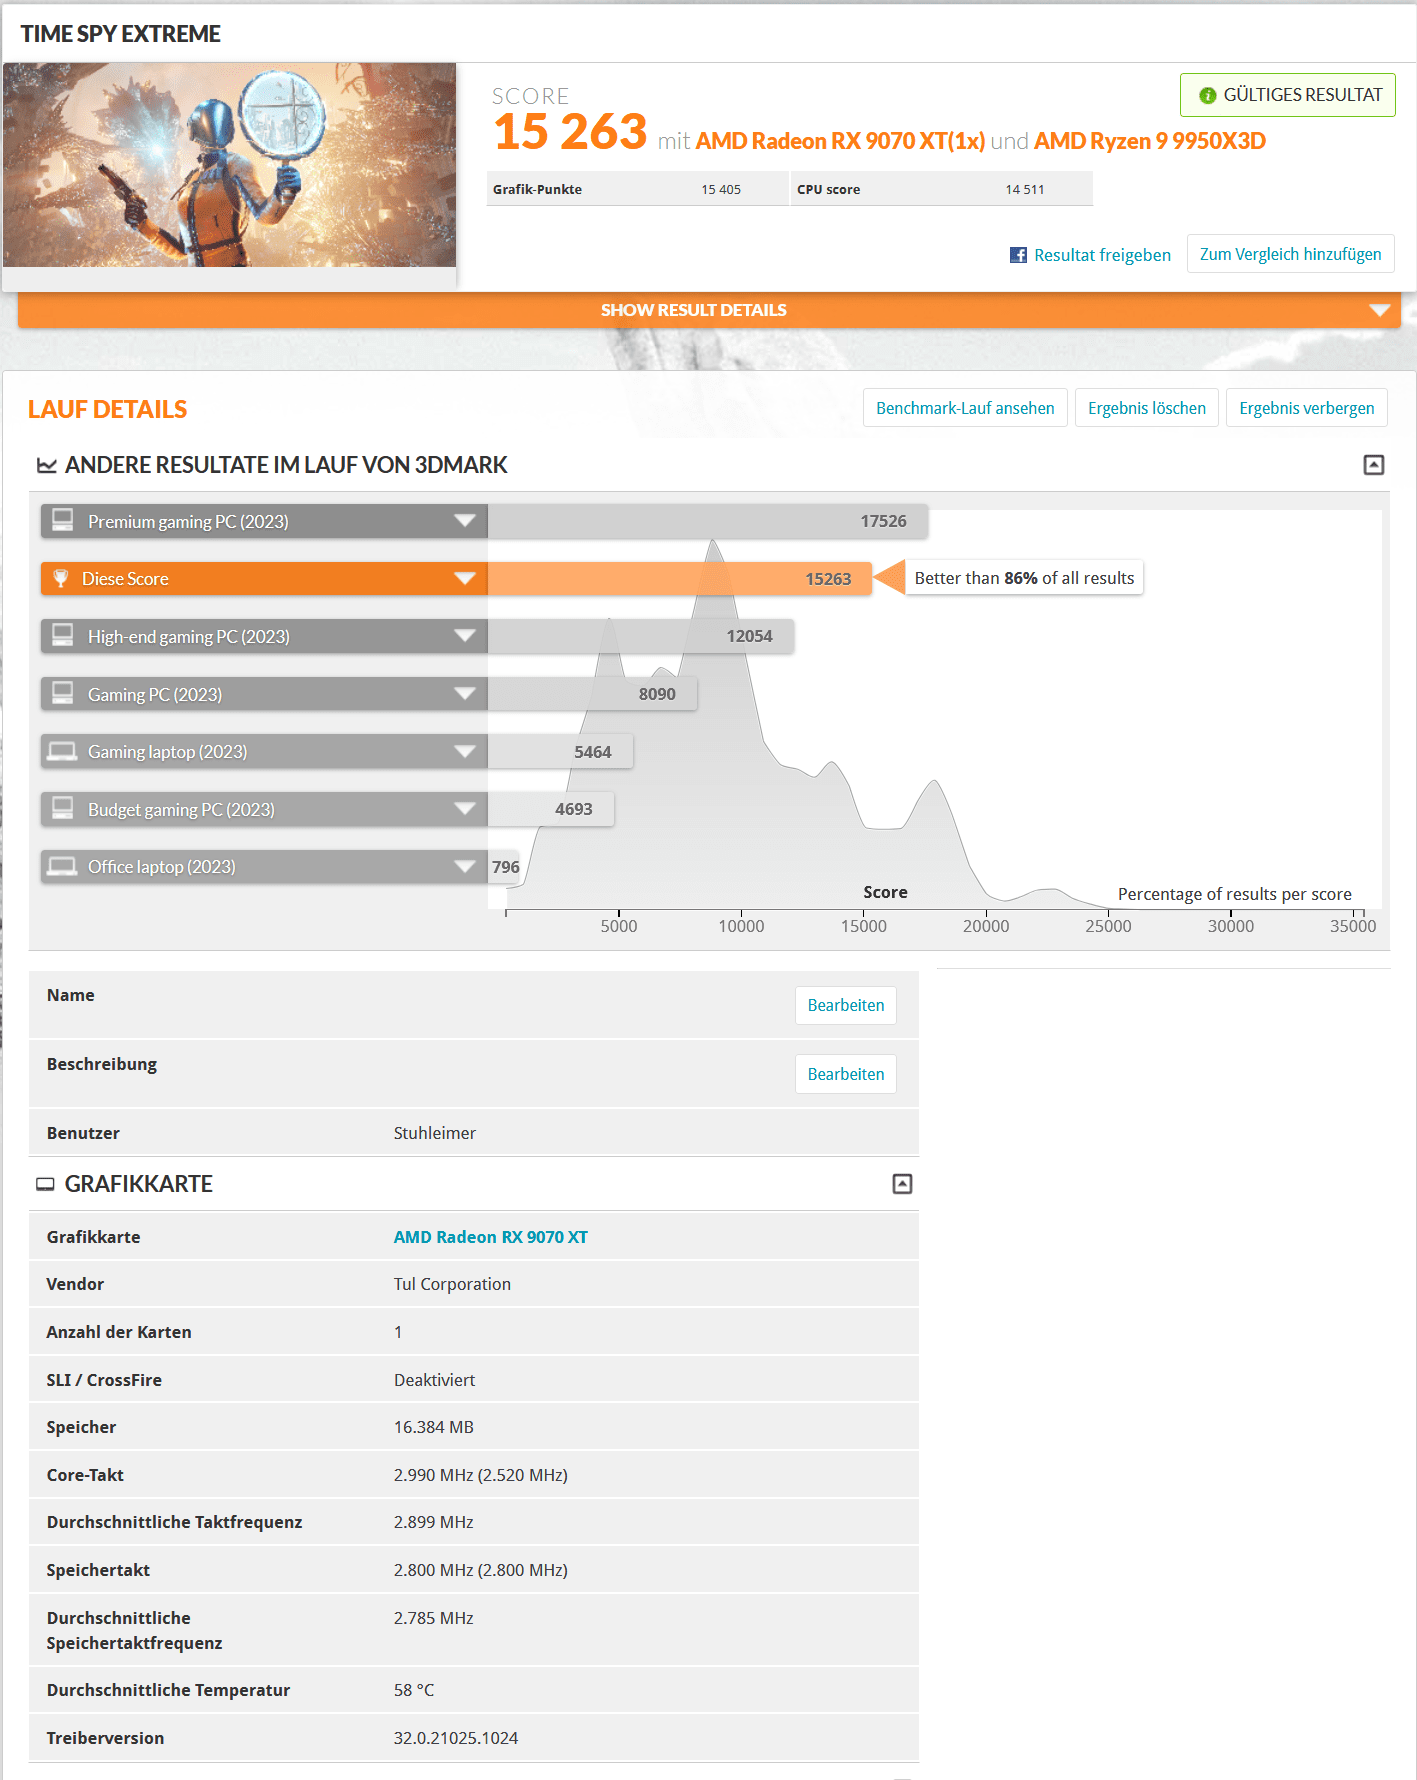Click the Speicher value 16.384 MB
This screenshot has width=1417, height=1780.
434,1427
